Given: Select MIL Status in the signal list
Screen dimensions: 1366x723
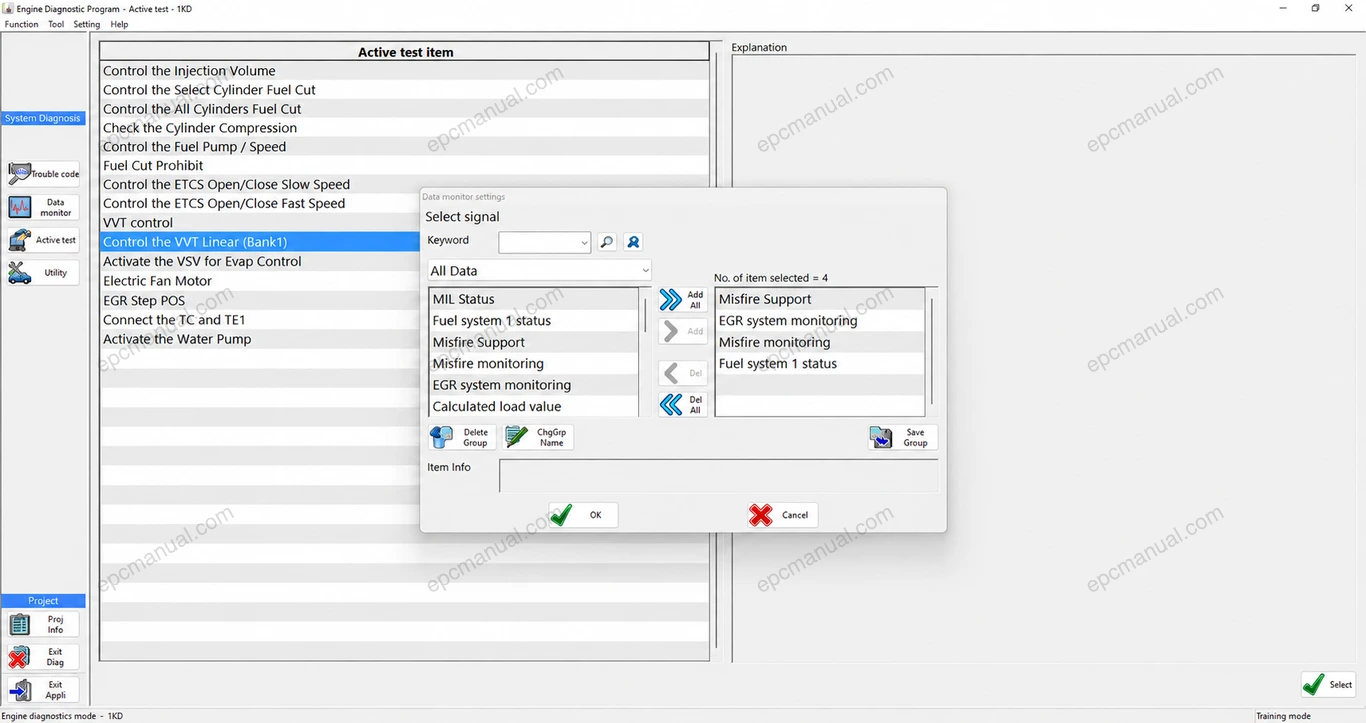Looking at the screenshot, I should pos(533,299).
